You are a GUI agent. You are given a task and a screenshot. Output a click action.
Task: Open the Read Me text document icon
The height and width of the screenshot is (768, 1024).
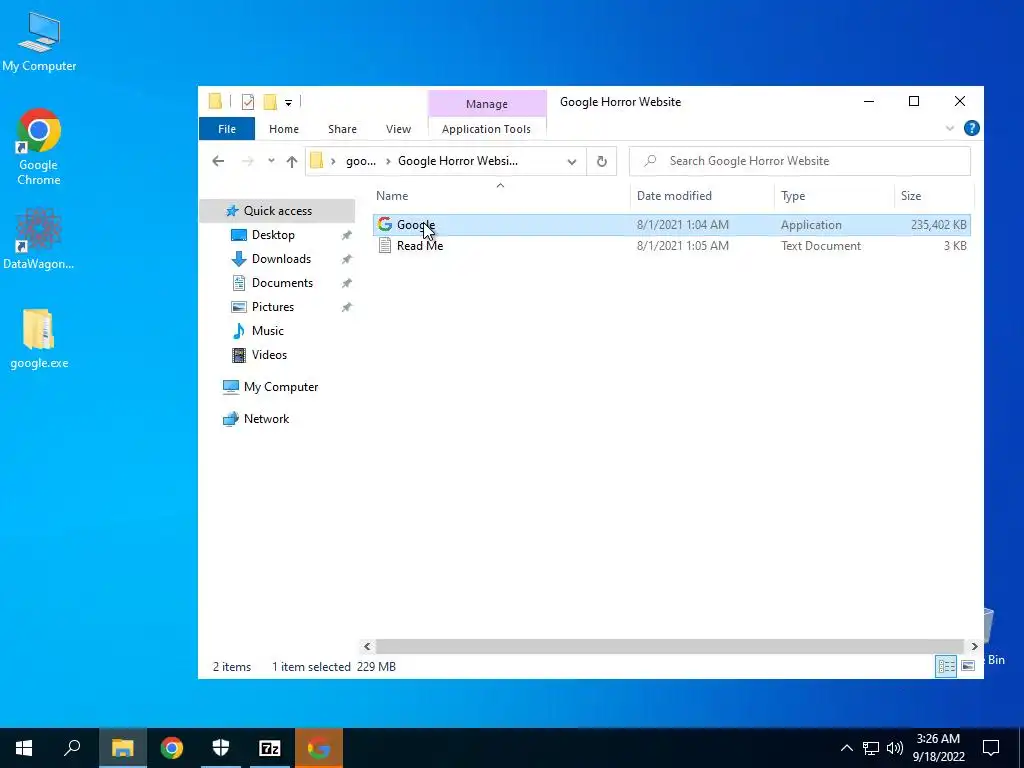[385, 246]
